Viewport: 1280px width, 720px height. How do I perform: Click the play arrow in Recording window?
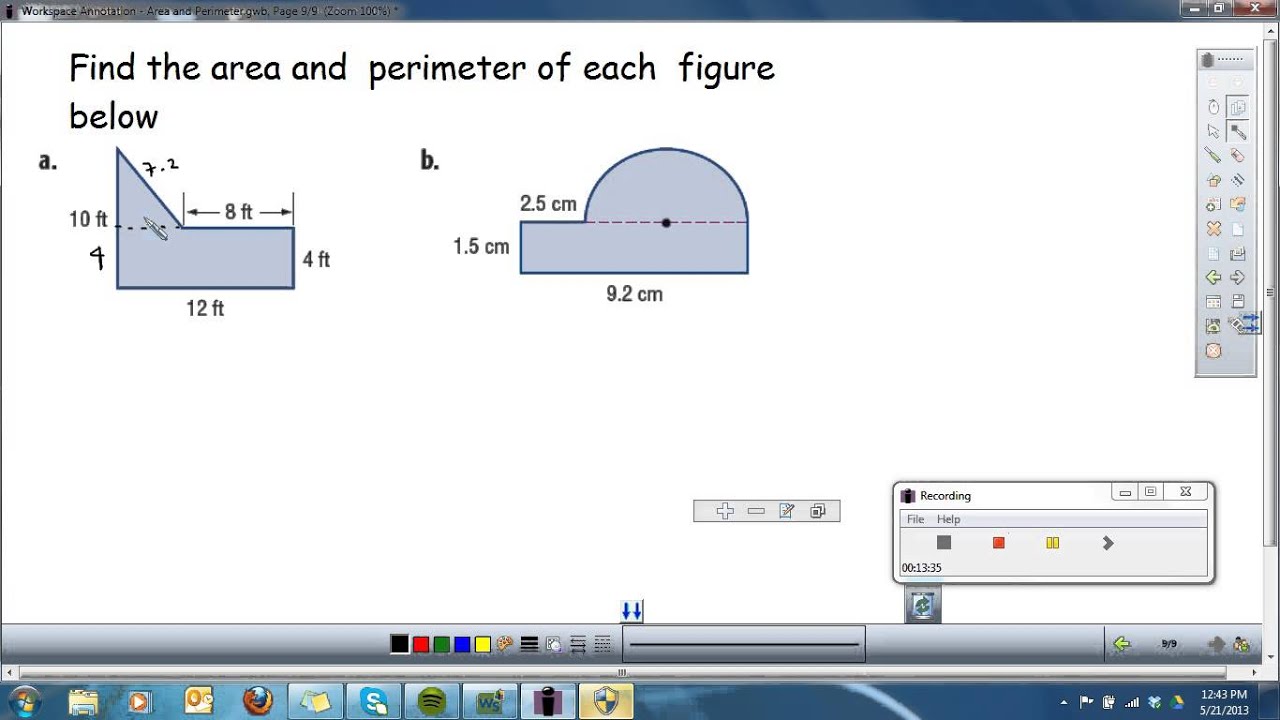pyautogui.click(x=1107, y=542)
